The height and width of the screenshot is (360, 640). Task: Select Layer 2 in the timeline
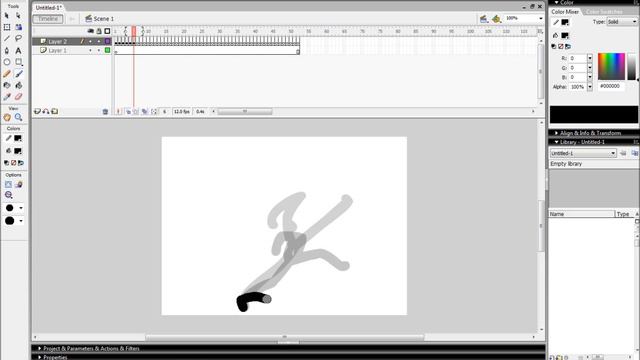[58, 42]
